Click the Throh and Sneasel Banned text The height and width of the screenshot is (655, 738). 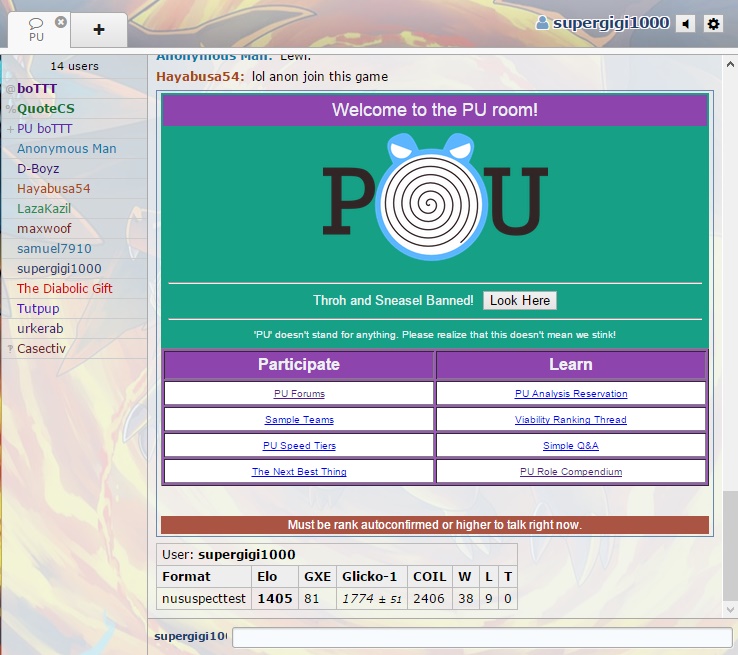(393, 300)
